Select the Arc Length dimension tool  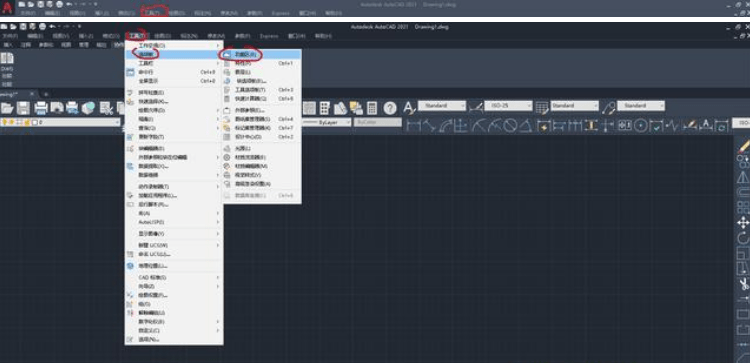click(x=445, y=126)
